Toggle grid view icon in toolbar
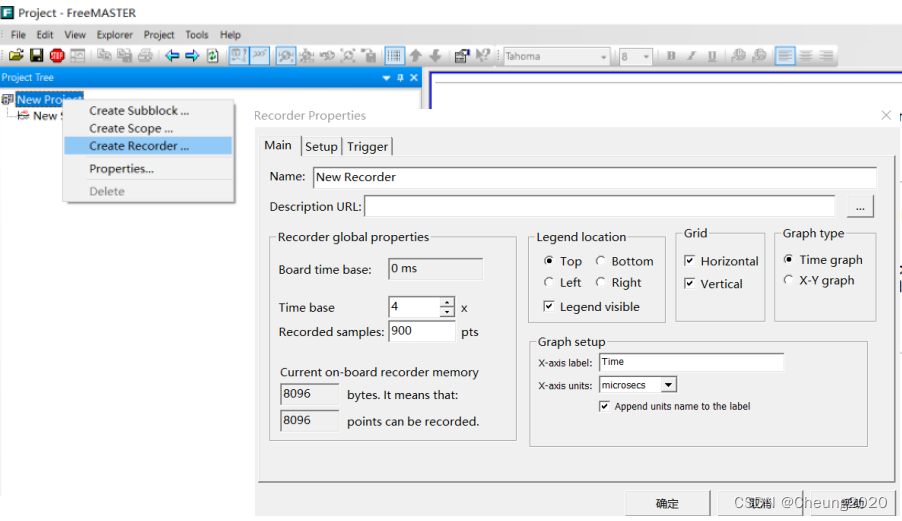The height and width of the screenshot is (521, 902). [x=394, y=56]
